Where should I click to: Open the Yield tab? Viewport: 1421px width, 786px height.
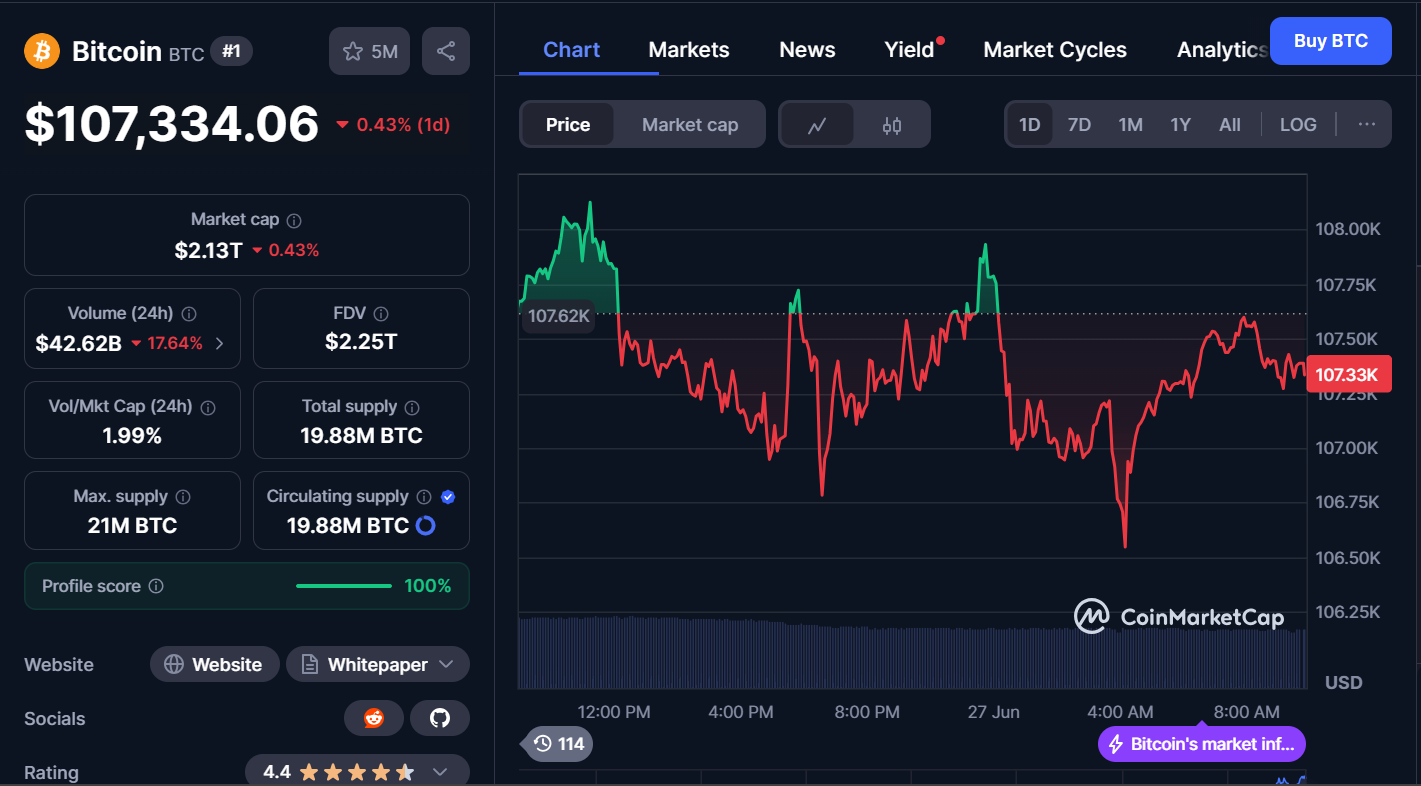(x=909, y=50)
